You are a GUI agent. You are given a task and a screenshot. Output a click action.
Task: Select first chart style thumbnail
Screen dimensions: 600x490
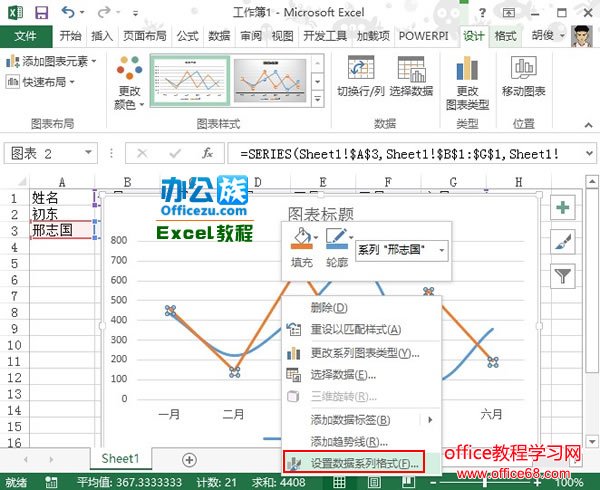[191, 81]
